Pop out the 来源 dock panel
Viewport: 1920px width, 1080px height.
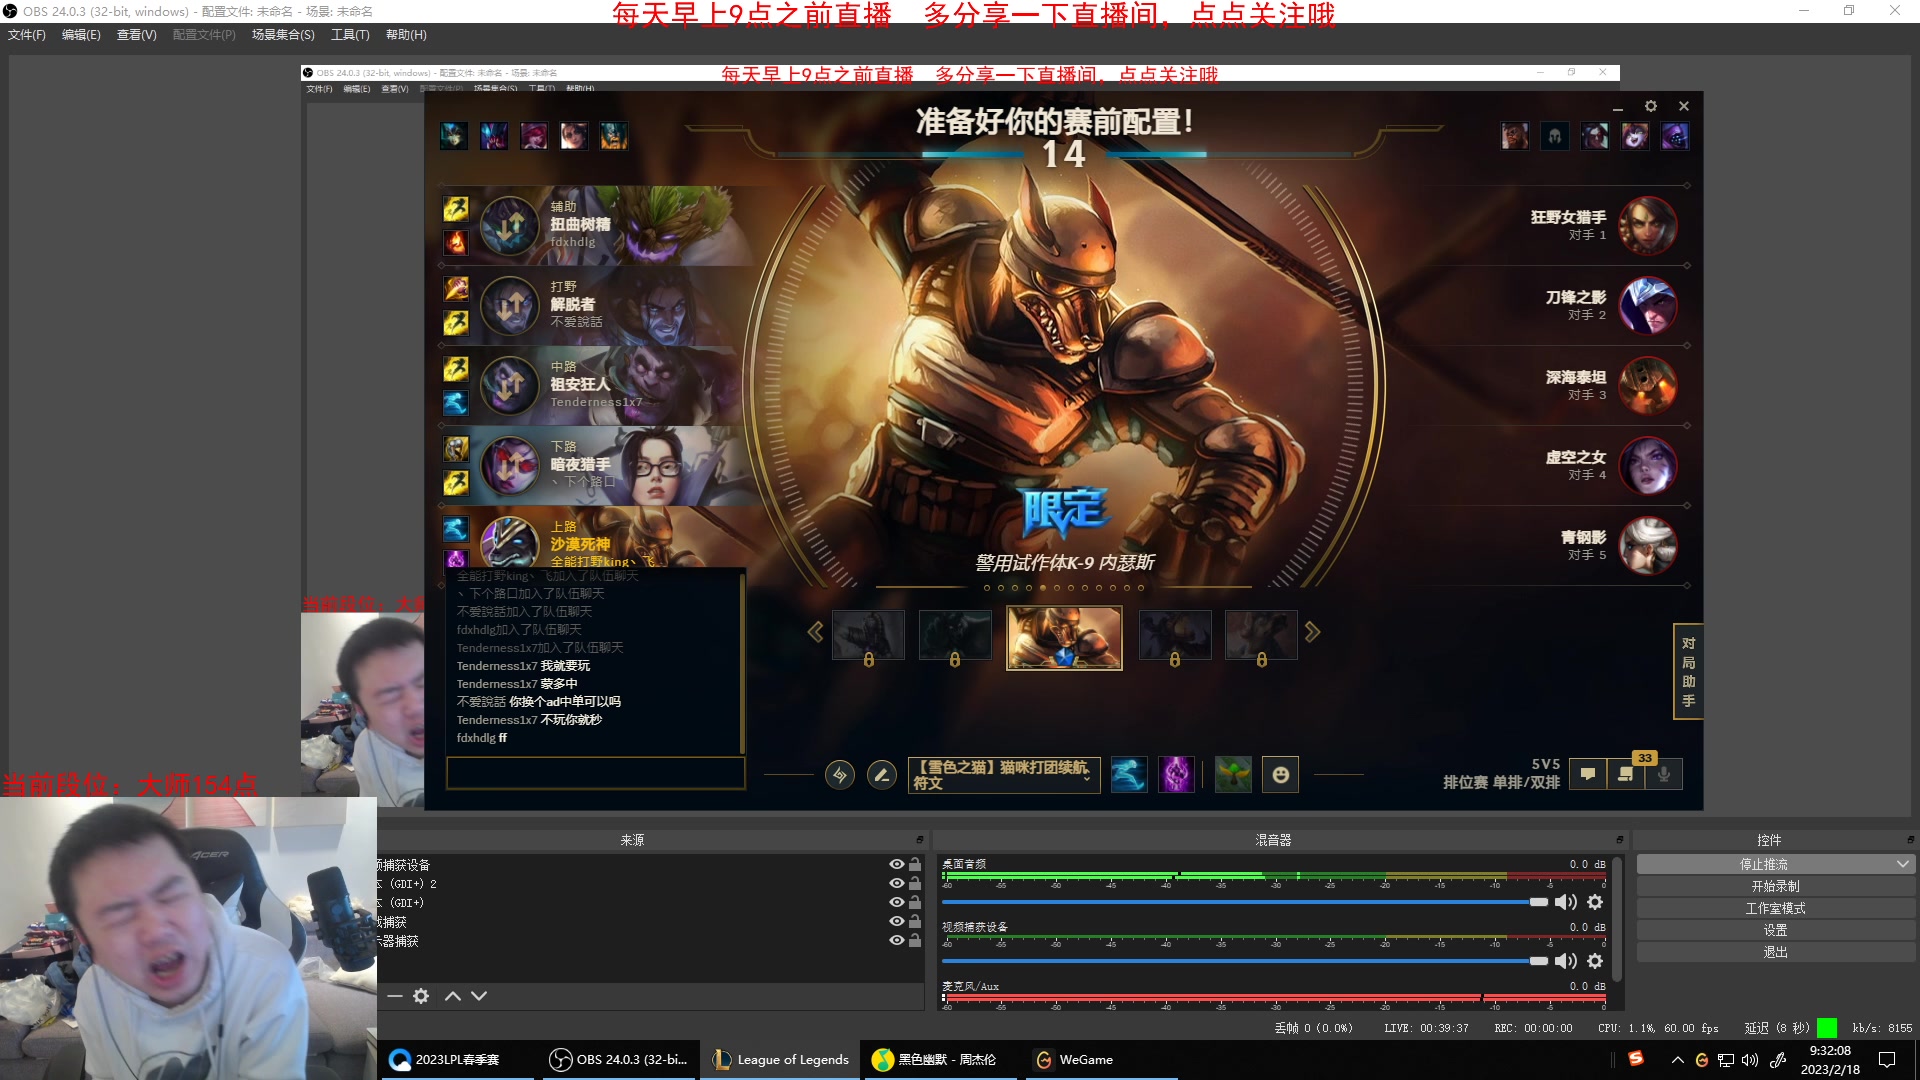pos(920,840)
